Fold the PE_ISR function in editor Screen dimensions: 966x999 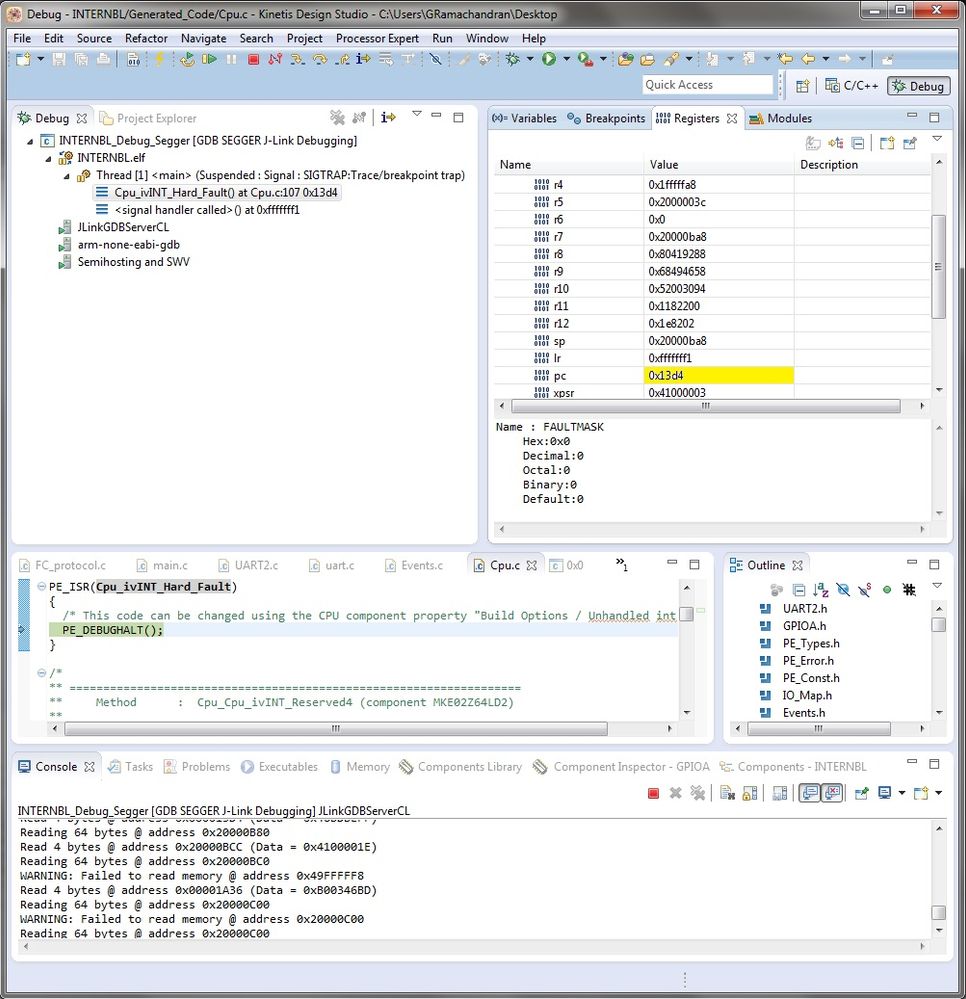[x=41, y=587]
